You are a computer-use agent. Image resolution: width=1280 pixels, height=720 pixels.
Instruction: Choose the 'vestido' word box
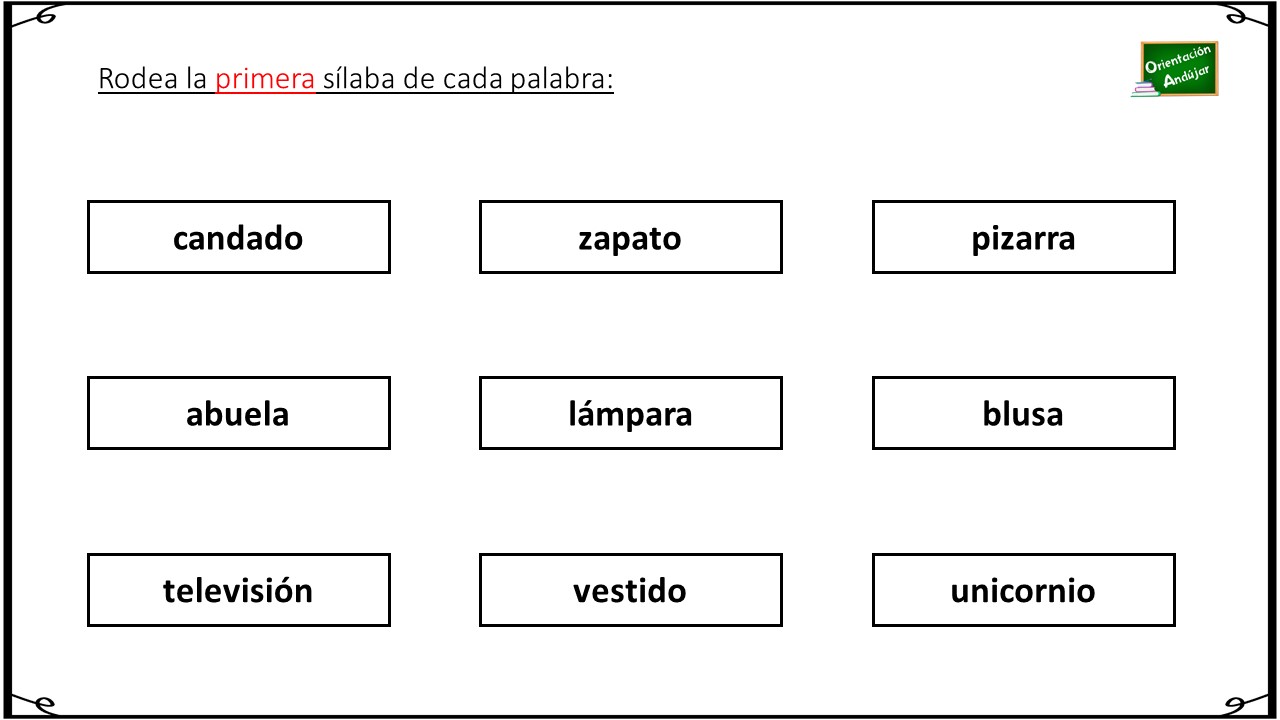[x=631, y=590]
